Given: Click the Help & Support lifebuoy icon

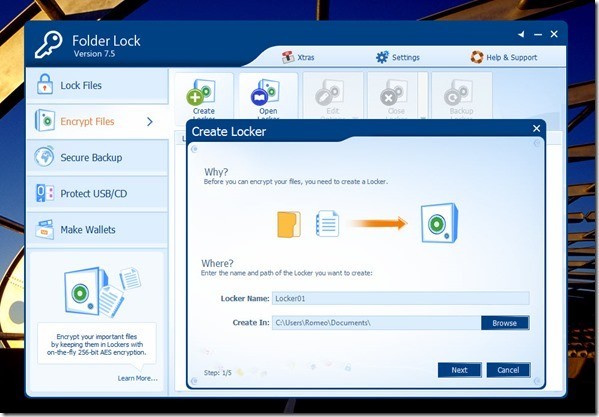Looking at the screenshot, I should click(x=476, y=57).
